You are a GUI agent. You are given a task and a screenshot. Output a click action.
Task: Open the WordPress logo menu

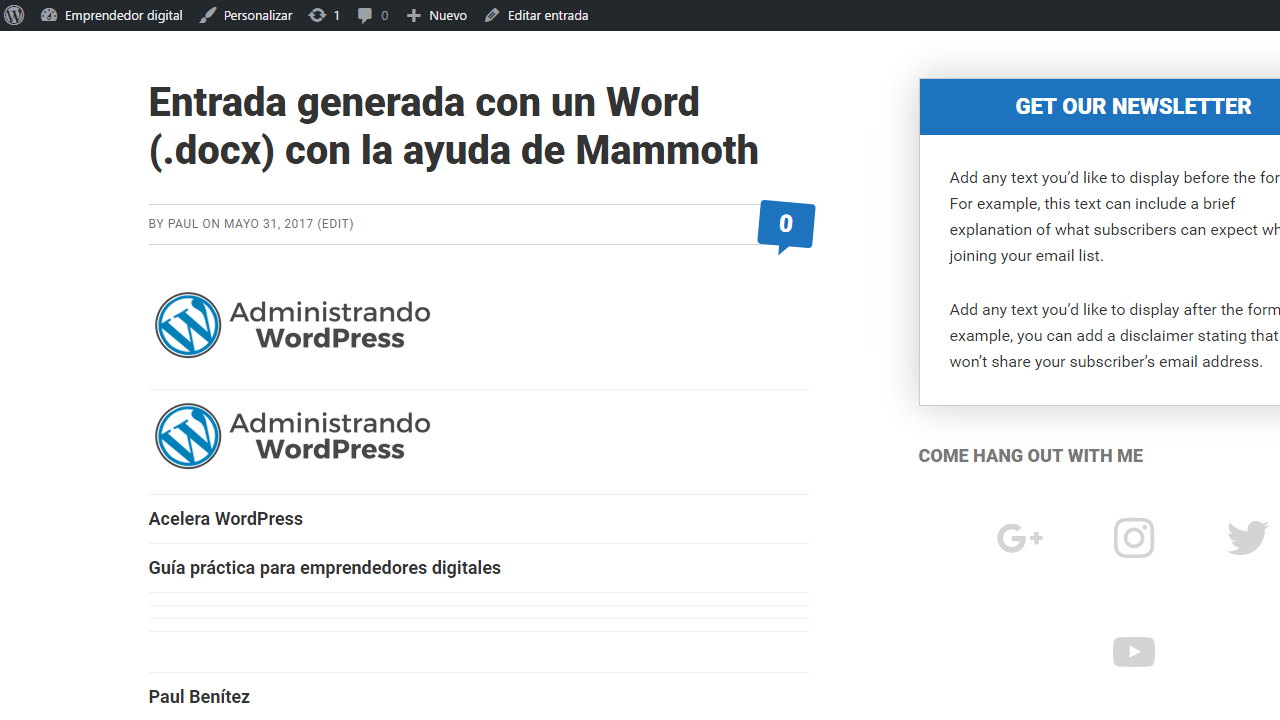point(14,15)
